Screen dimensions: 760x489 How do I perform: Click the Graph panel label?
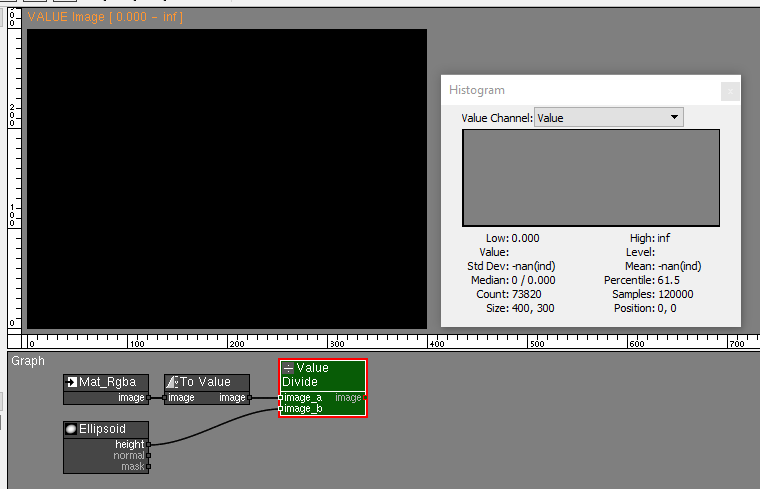point(28,361)
